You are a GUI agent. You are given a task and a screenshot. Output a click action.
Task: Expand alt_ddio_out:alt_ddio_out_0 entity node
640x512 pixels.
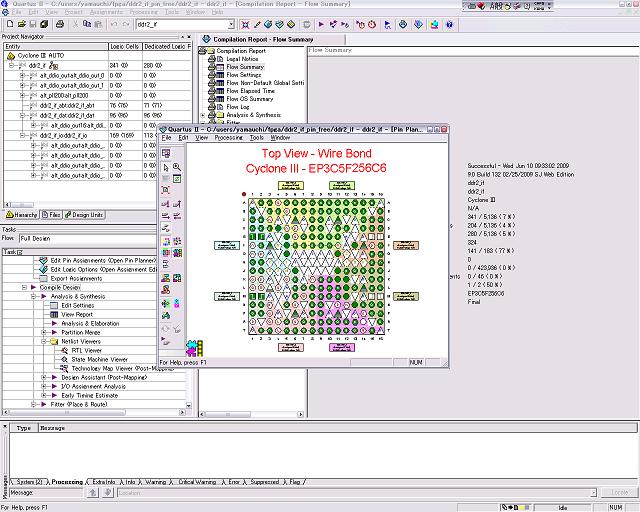point(22,76)
